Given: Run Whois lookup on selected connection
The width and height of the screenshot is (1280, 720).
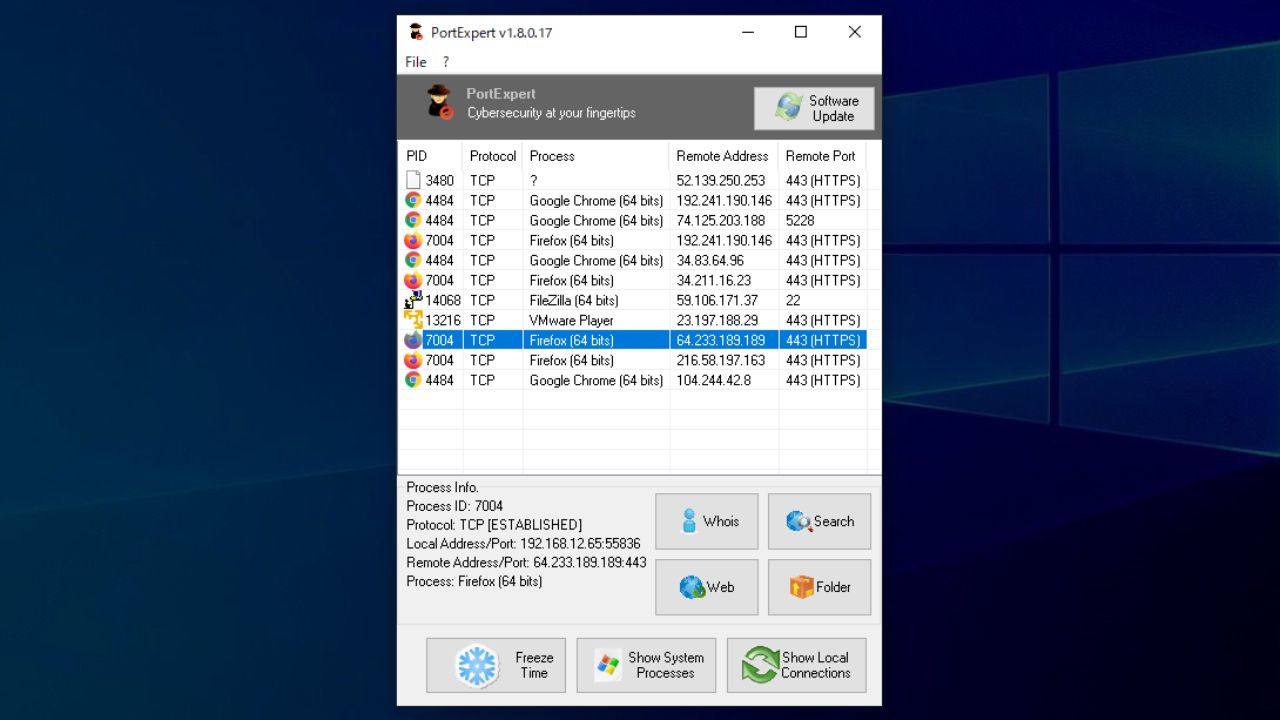Looking at the screenshot, I should (x=707, y=521).
